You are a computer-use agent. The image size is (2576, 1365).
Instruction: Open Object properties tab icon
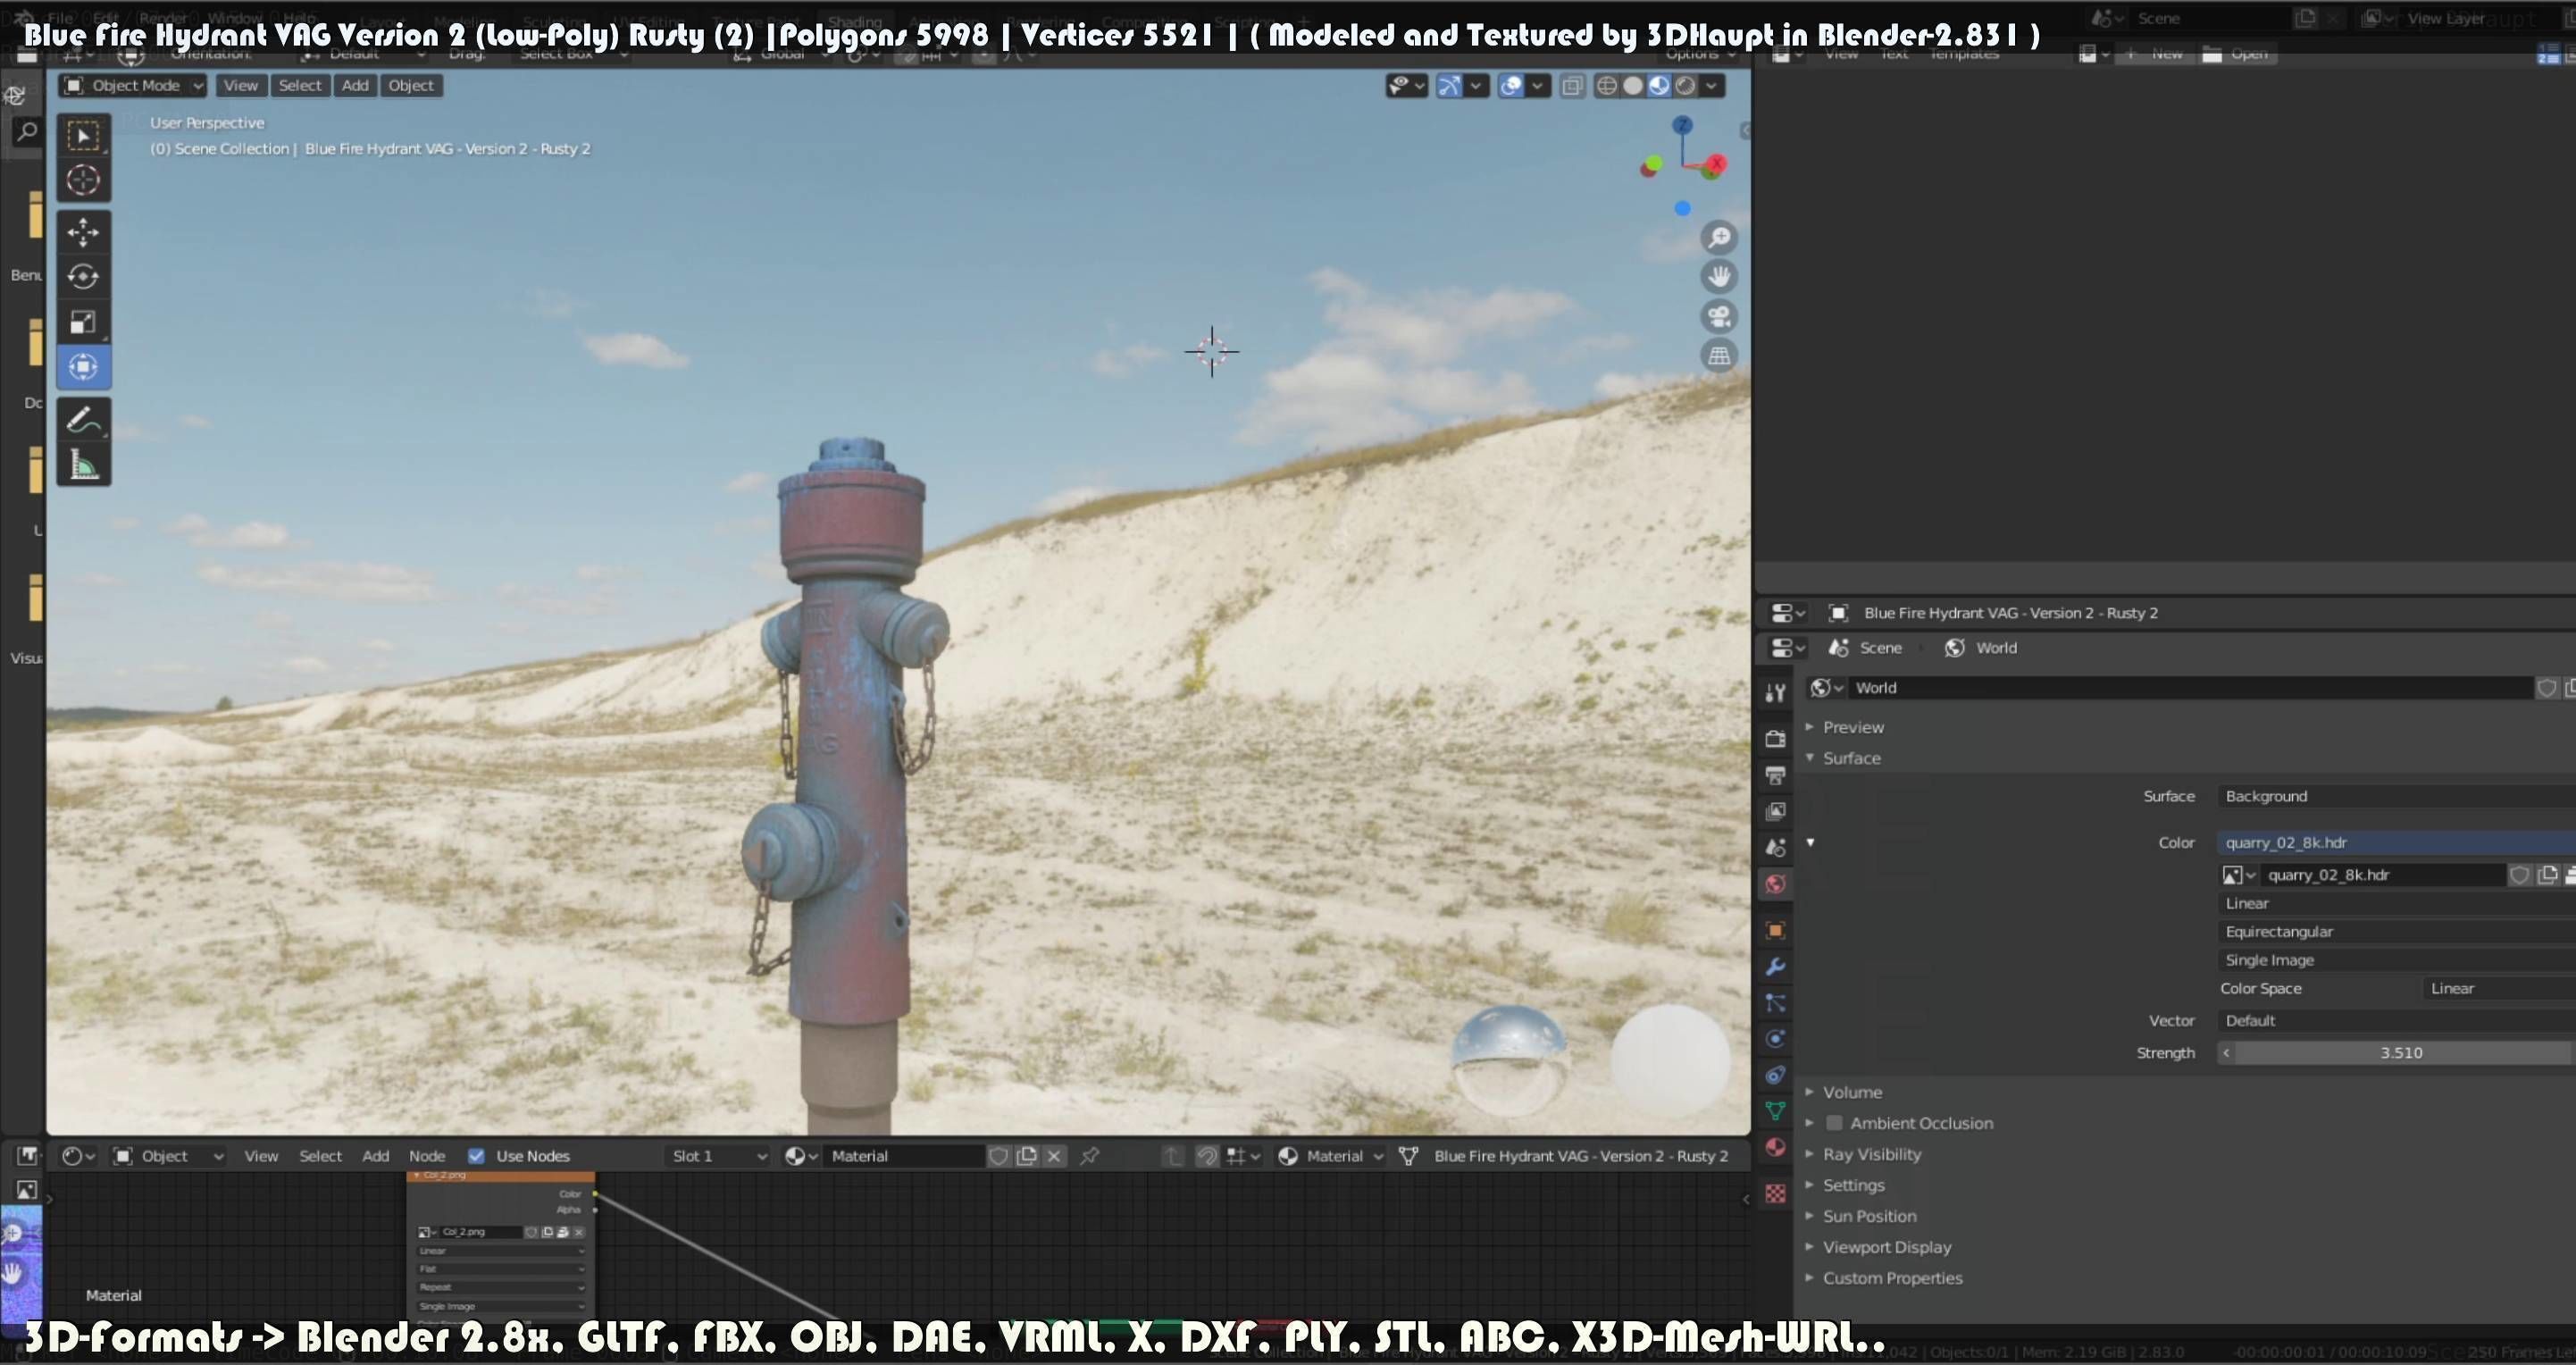click(x=1775, y=931)
